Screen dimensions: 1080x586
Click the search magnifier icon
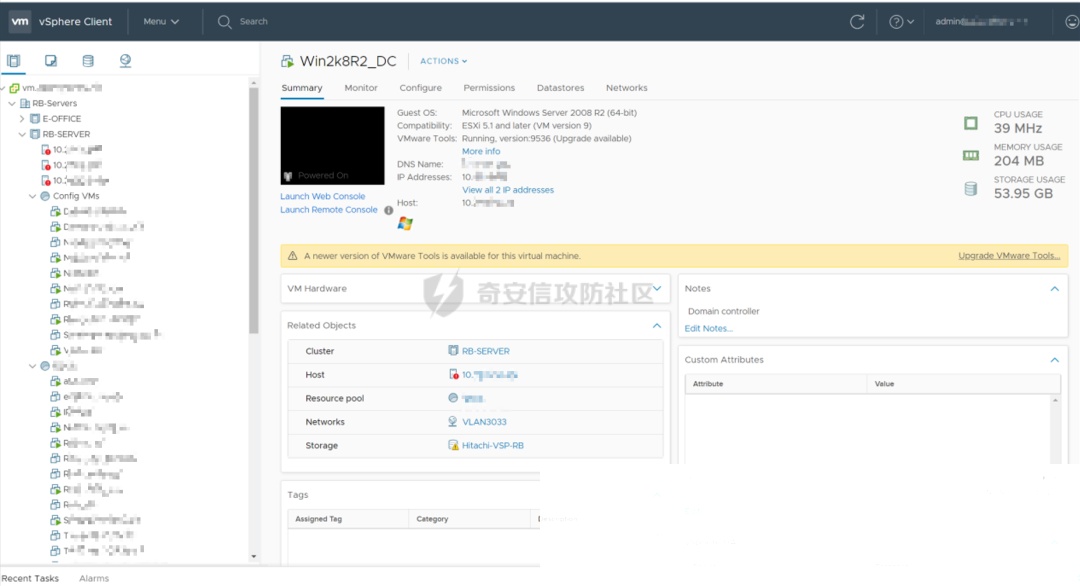coord(225,21)
